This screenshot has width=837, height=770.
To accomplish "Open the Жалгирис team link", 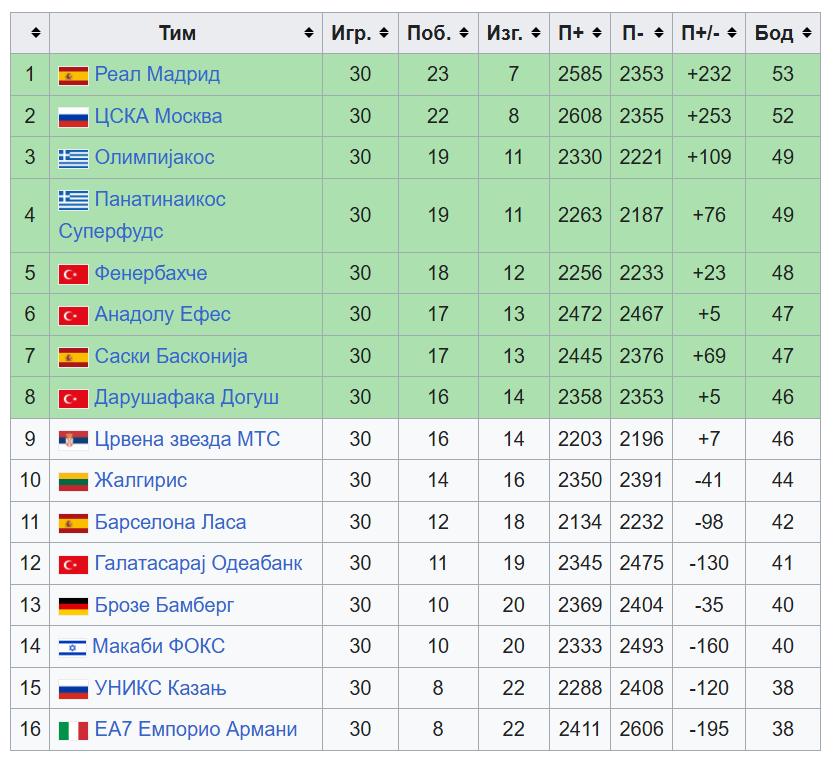I will [140, 480].
